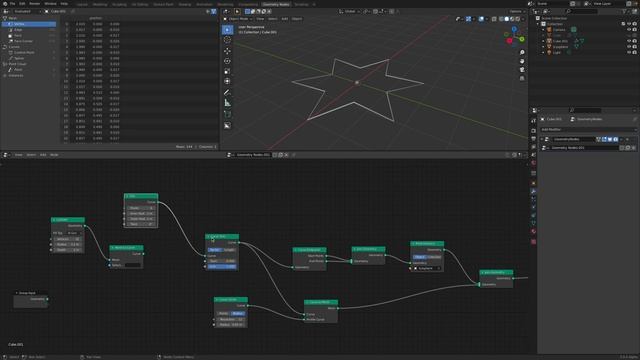Select the 3D Cursor tool
The image size is (640, 360).
click(x=227, y=40)
